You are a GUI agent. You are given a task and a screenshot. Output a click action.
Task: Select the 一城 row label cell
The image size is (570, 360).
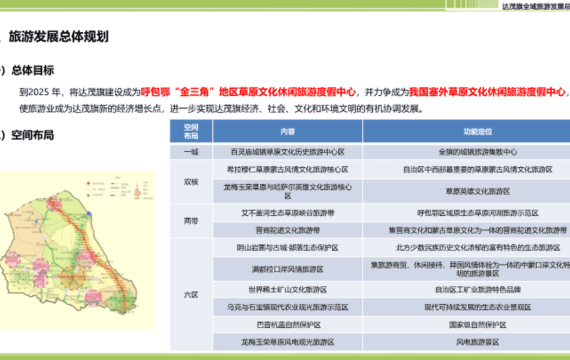pos(191,152)
